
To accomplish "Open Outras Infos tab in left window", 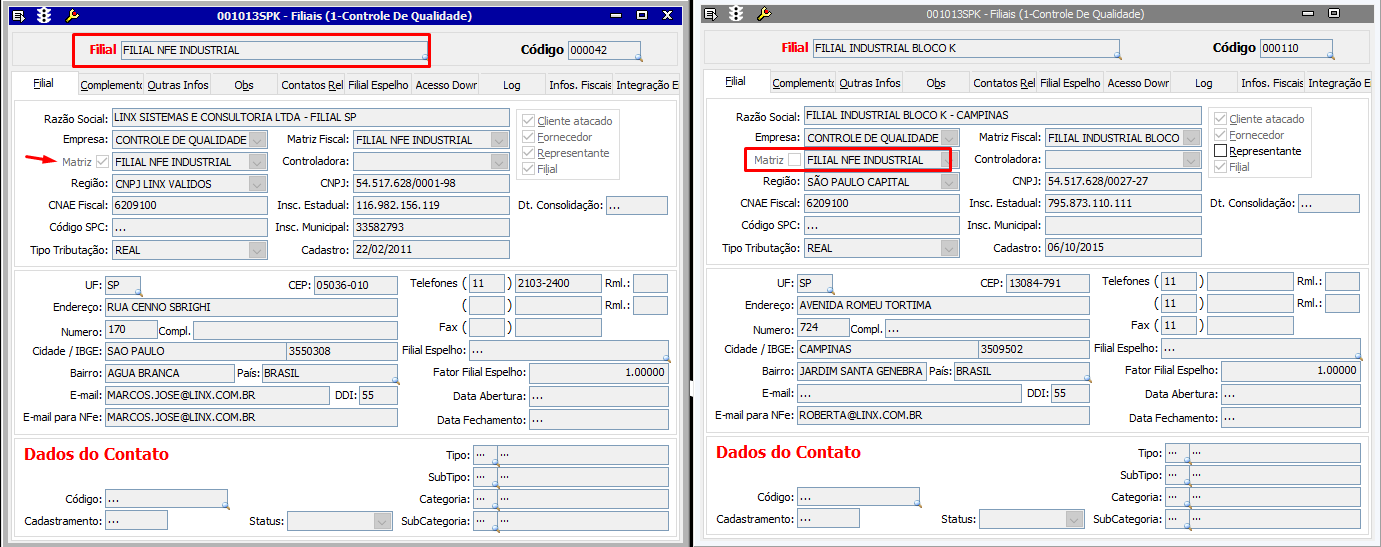I will tap(177, 85).
